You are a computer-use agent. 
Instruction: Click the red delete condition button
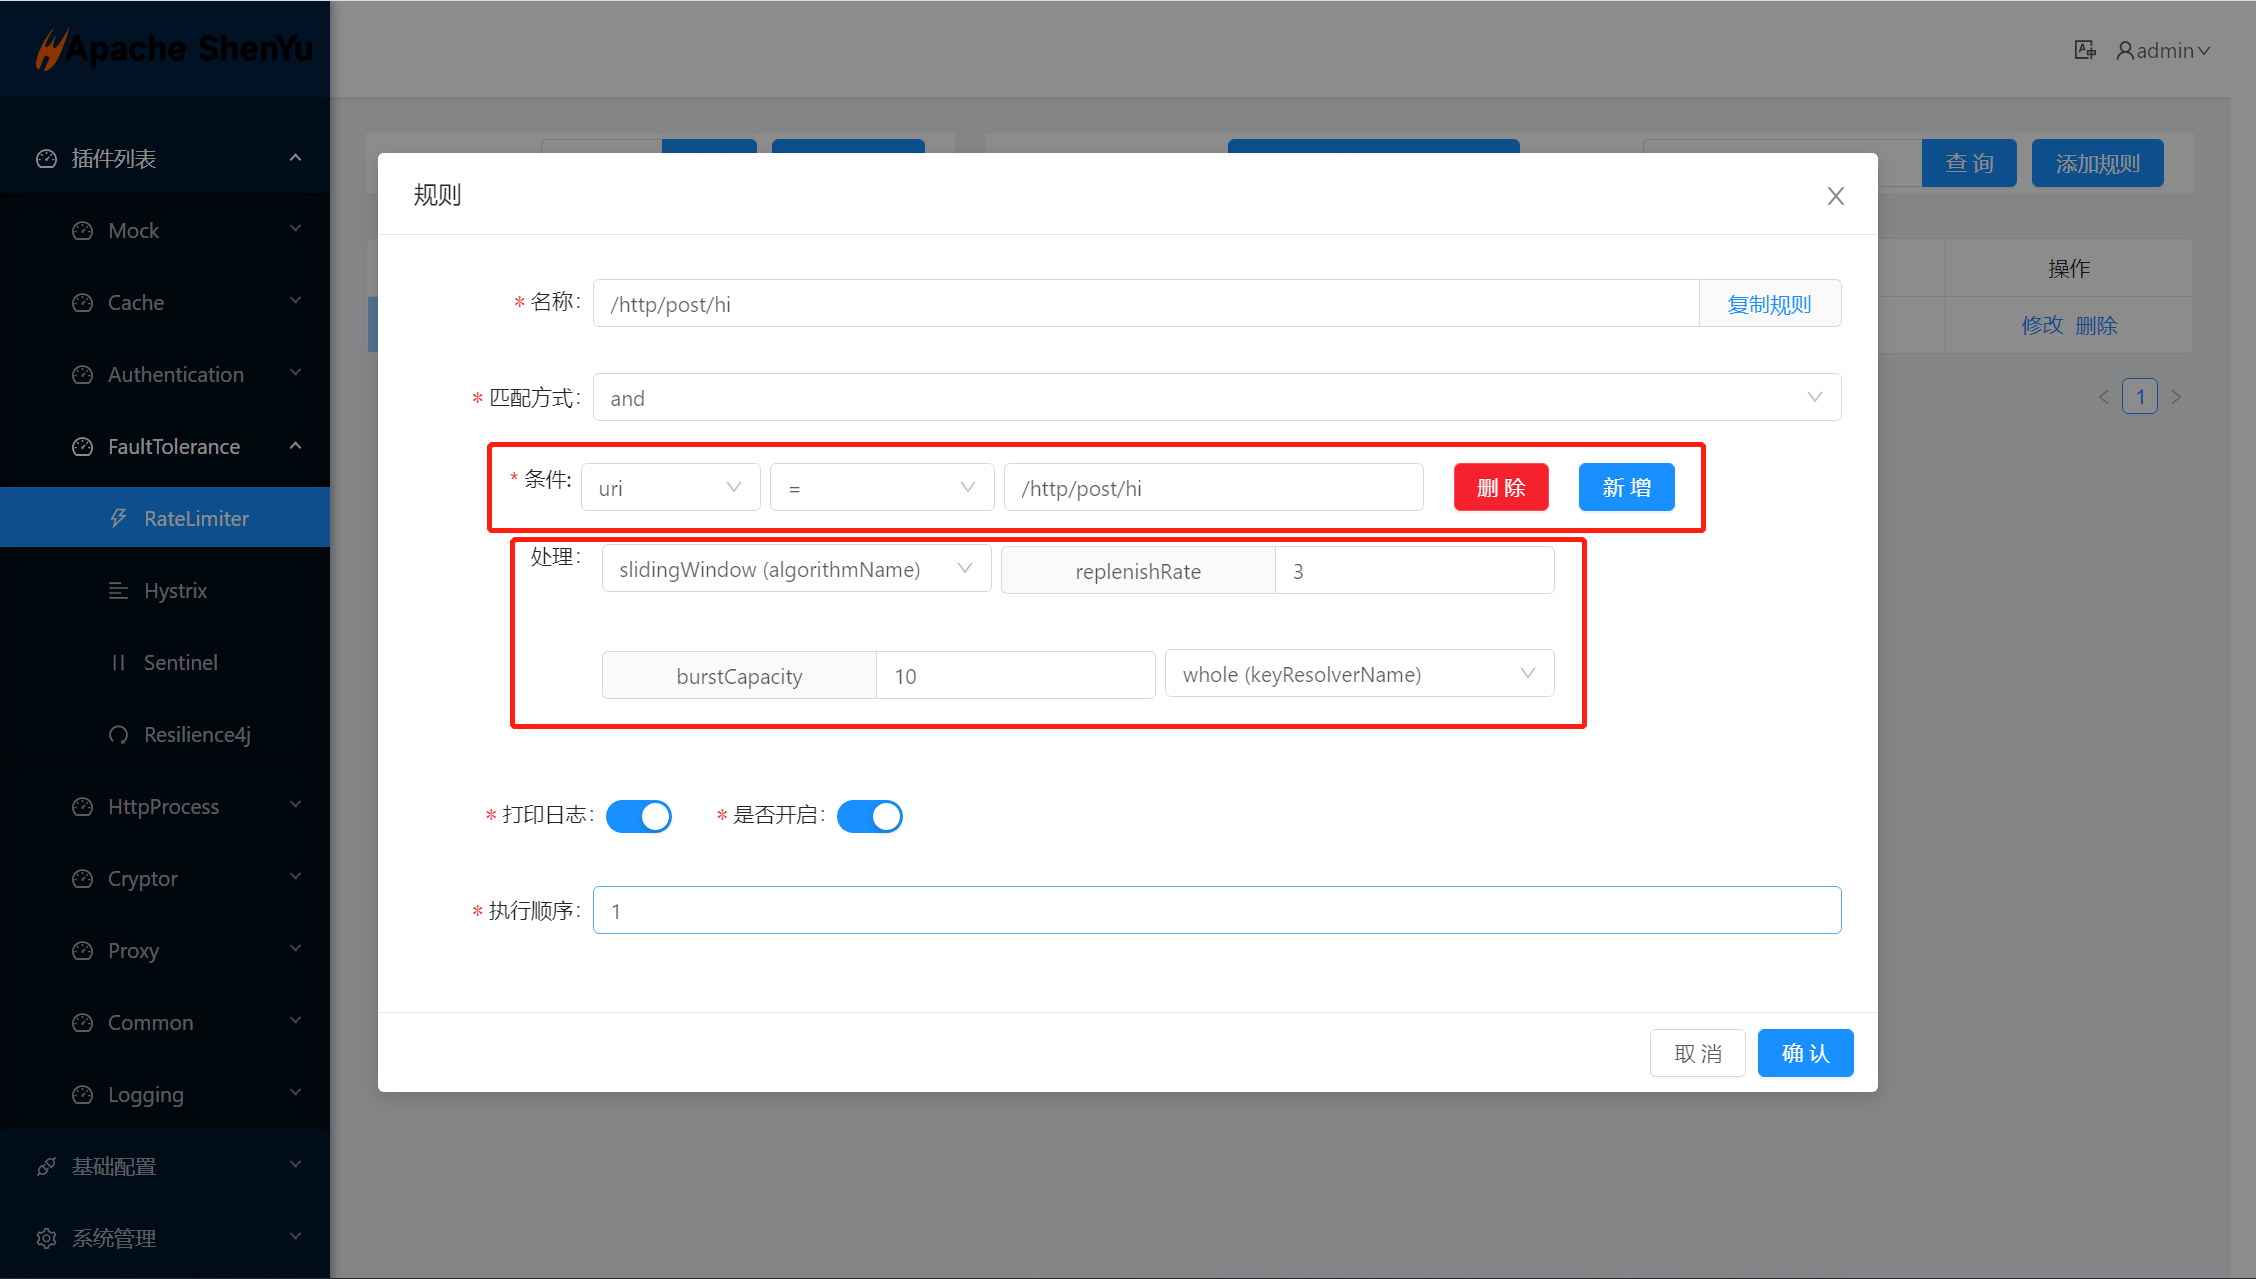[x=1500, y=487]
